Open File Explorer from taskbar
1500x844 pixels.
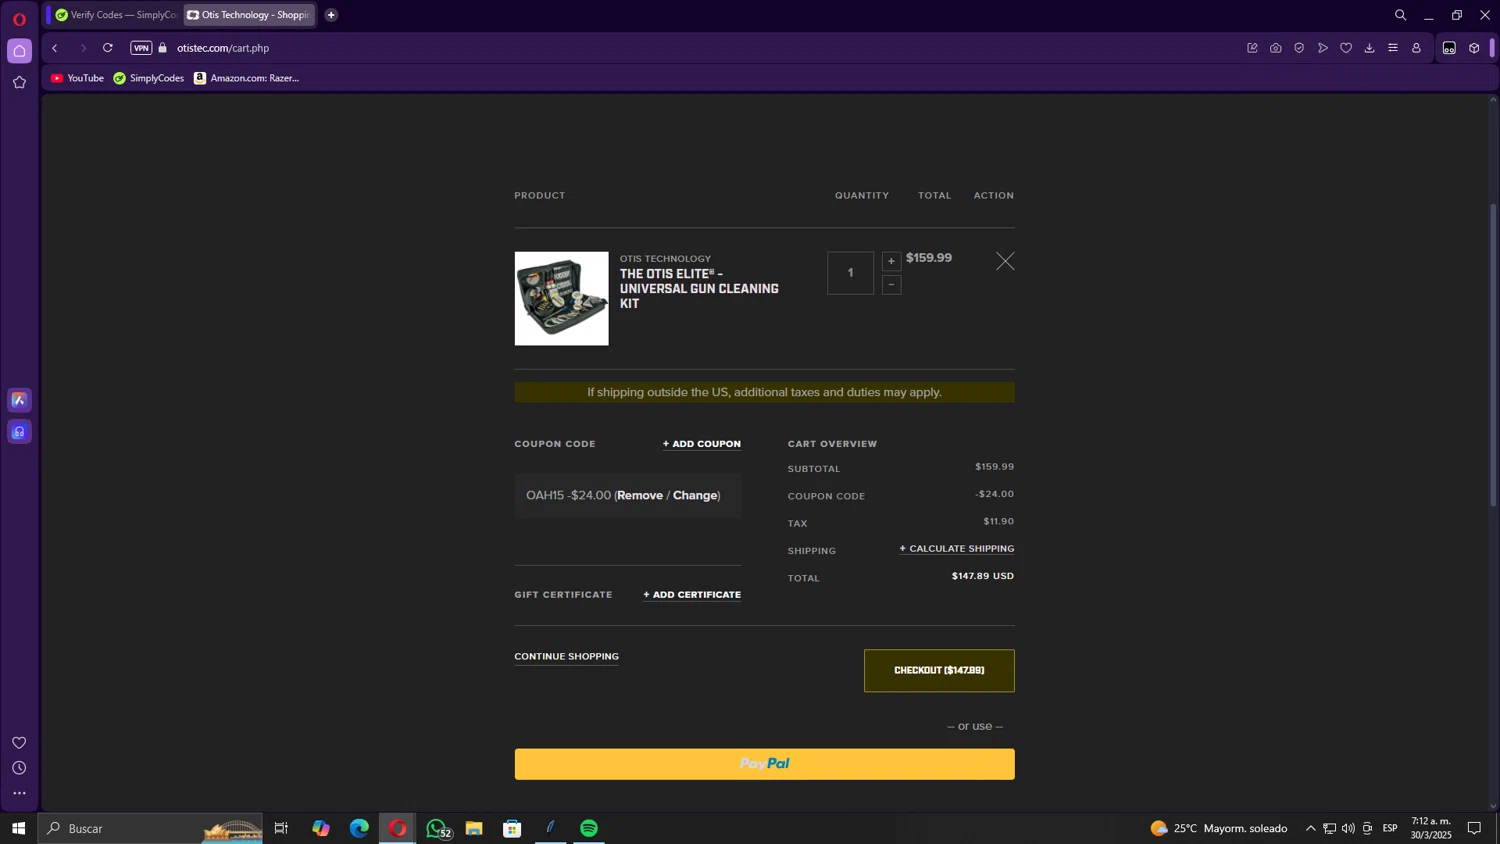point(474,828)
